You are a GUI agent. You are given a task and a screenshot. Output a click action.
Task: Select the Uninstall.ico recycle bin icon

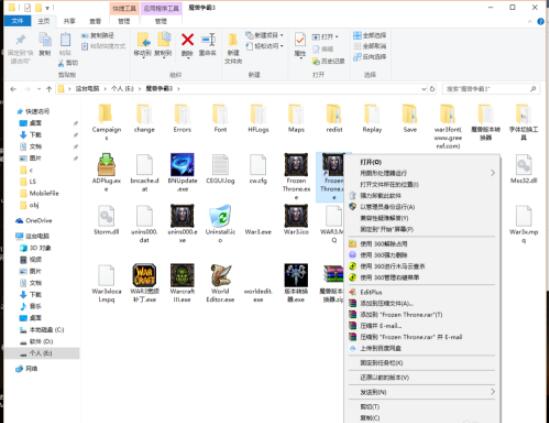pyautogui.click(x=220, y=216)
